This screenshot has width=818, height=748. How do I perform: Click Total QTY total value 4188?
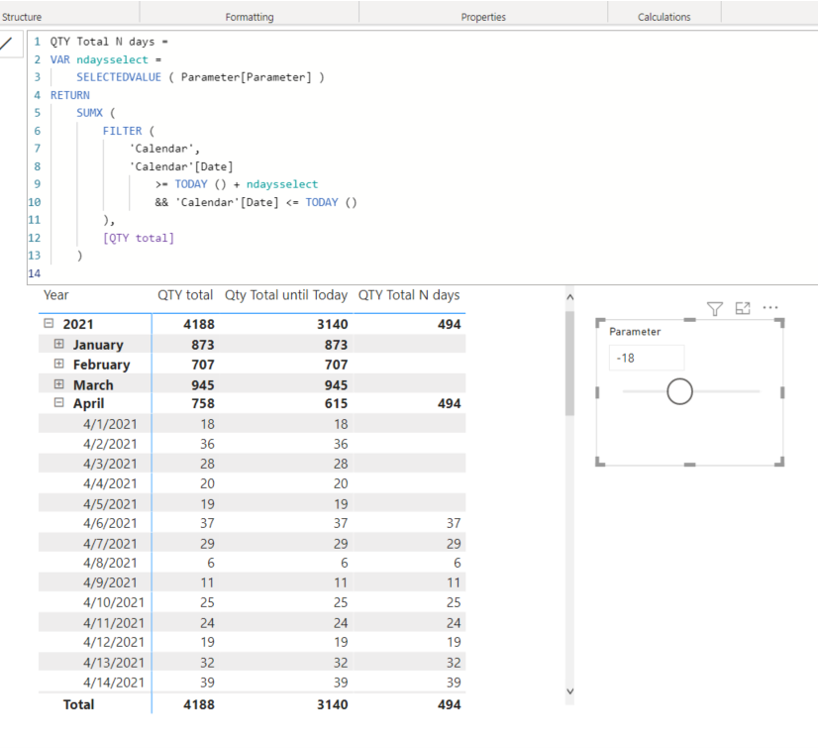(x=199, y=705)
